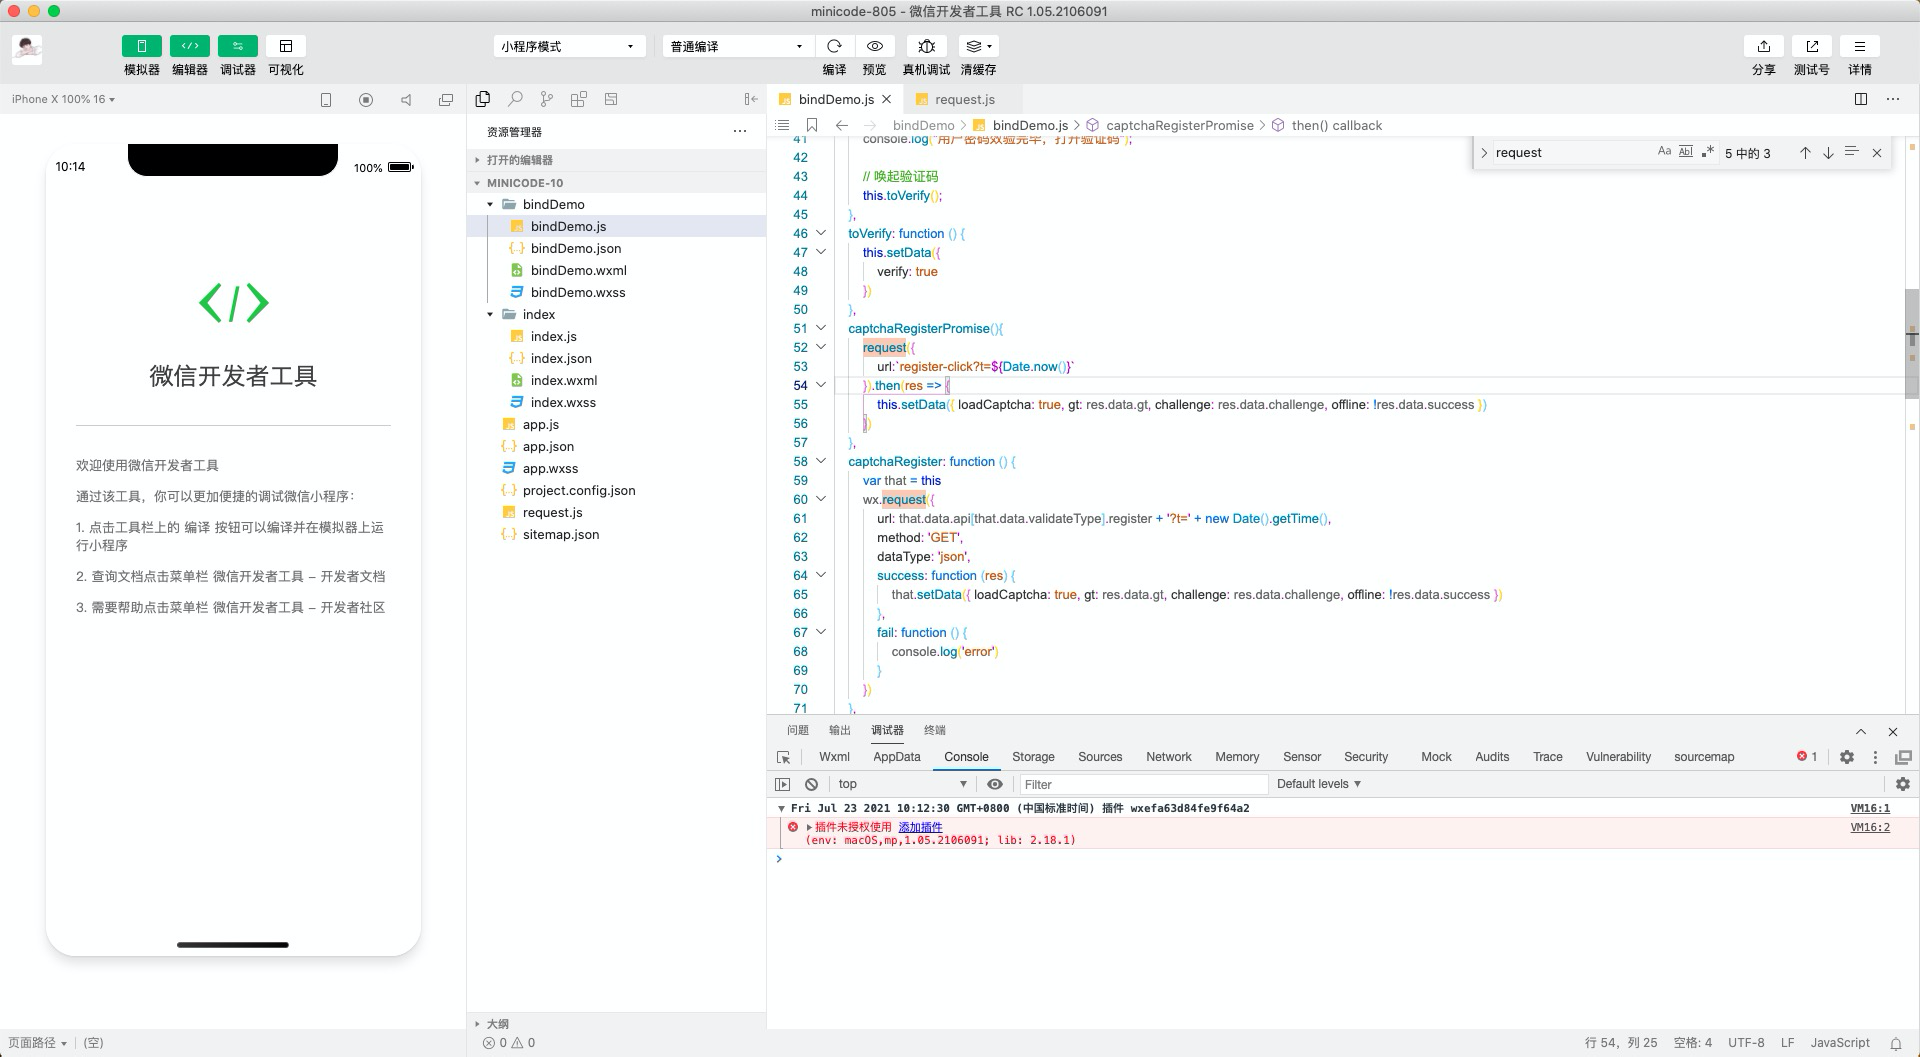Click the simulator record icon
This screenshot has height=1057, width=1920.
[366, 100]
